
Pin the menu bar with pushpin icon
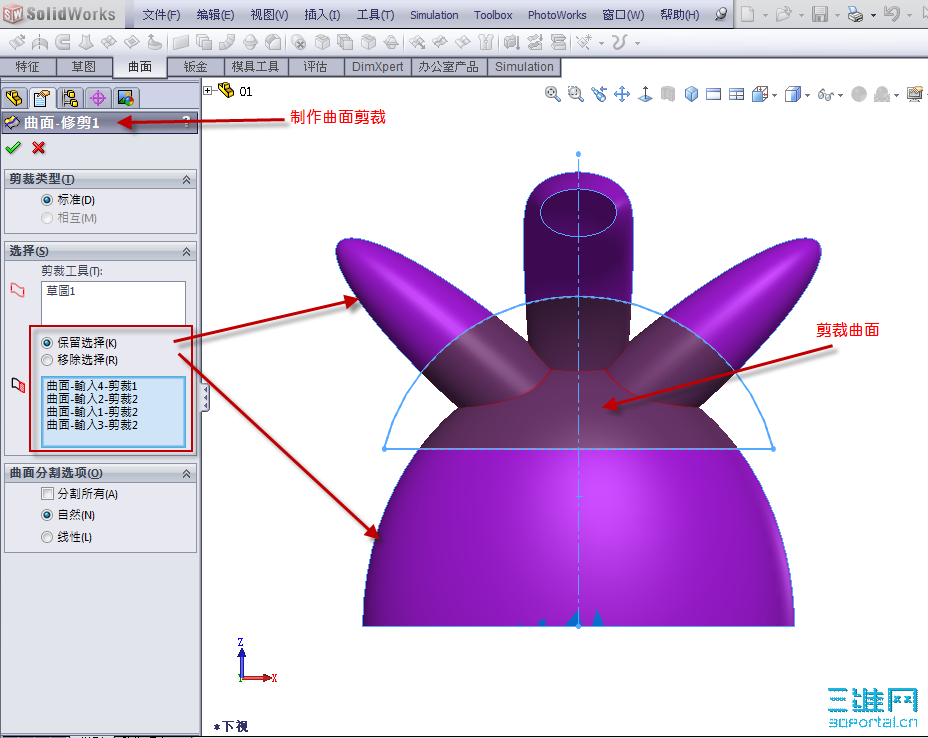coord(721,14)
